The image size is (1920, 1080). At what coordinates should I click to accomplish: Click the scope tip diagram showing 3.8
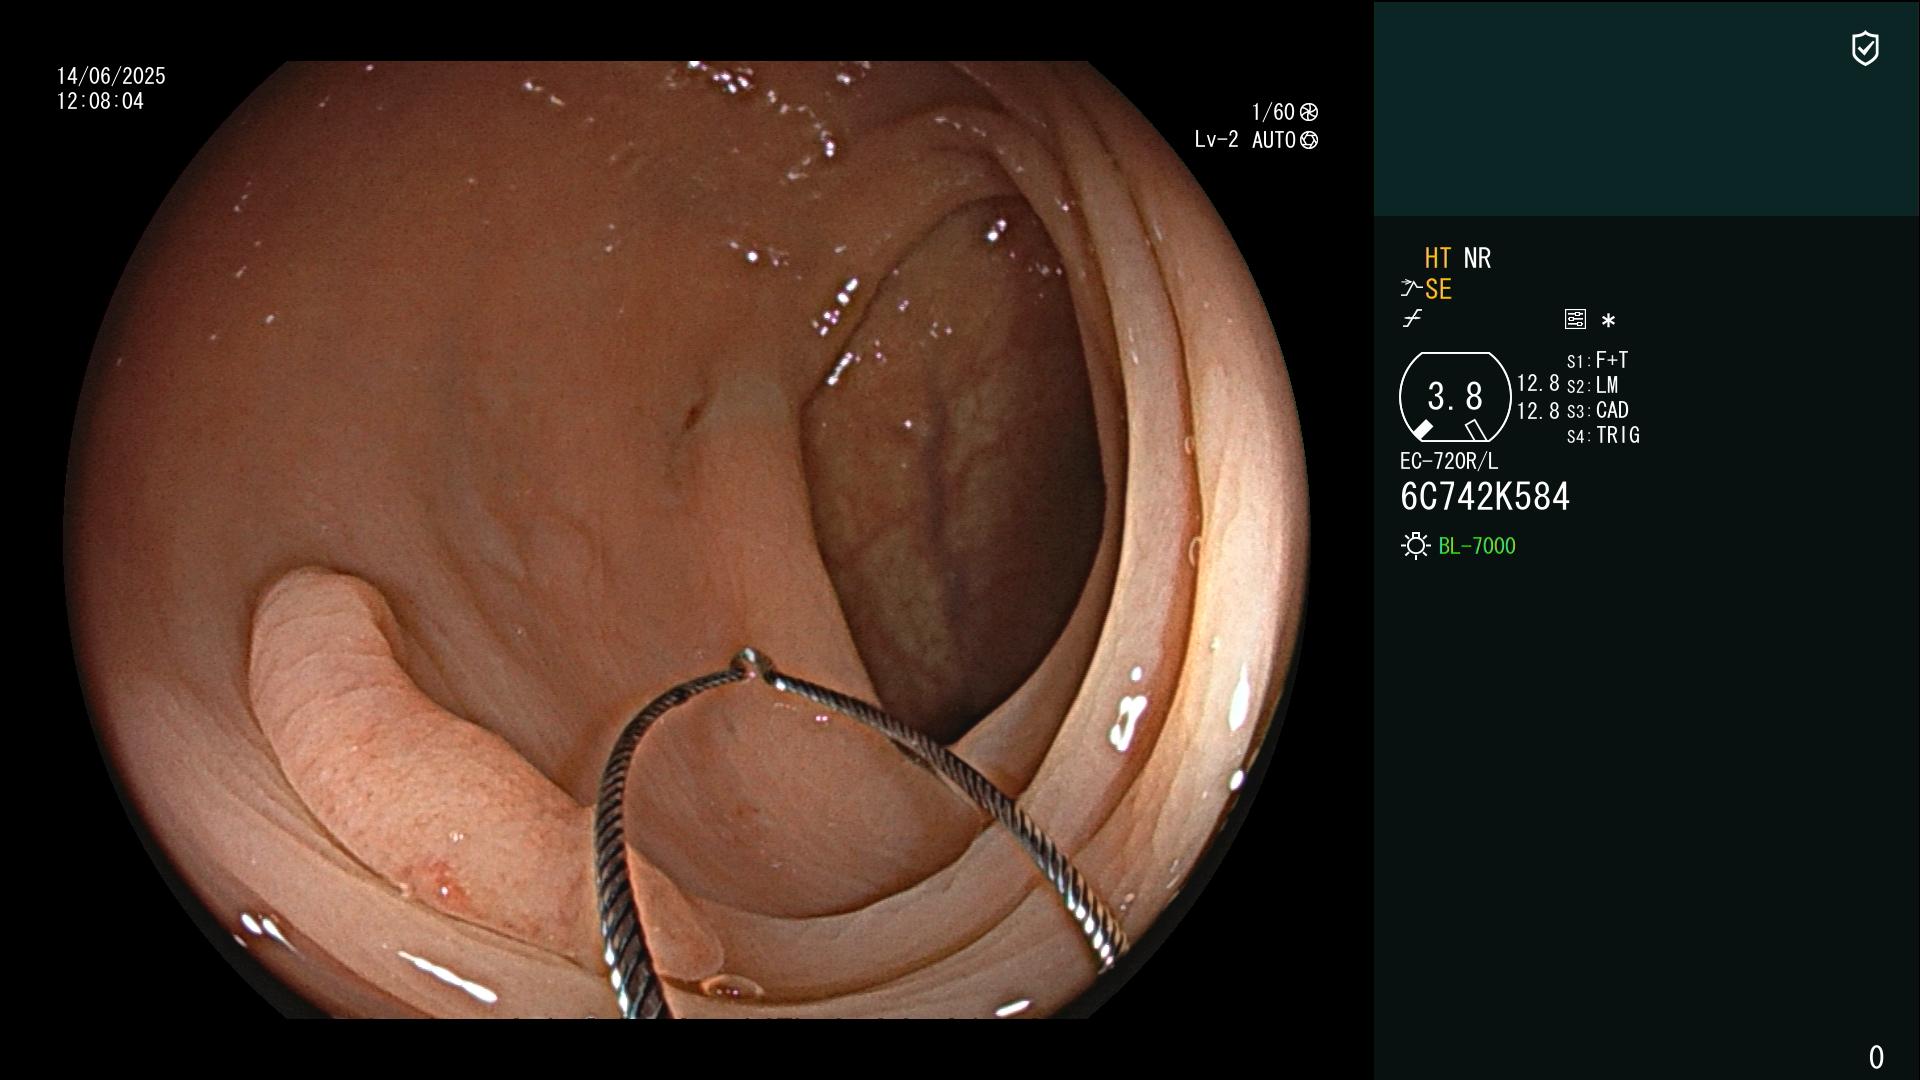[x=1455, y=397]
